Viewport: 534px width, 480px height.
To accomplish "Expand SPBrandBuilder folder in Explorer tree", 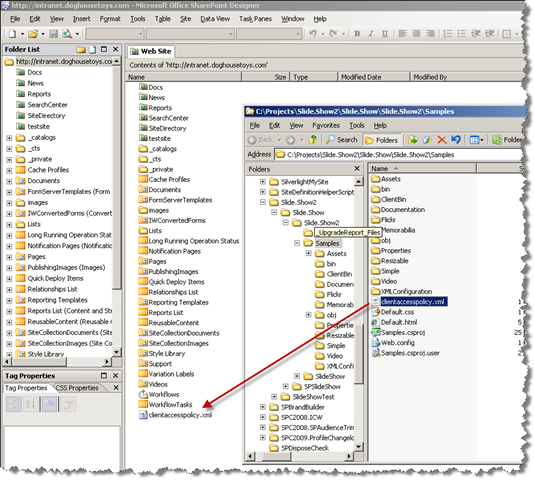I will (x=263, y=407).
